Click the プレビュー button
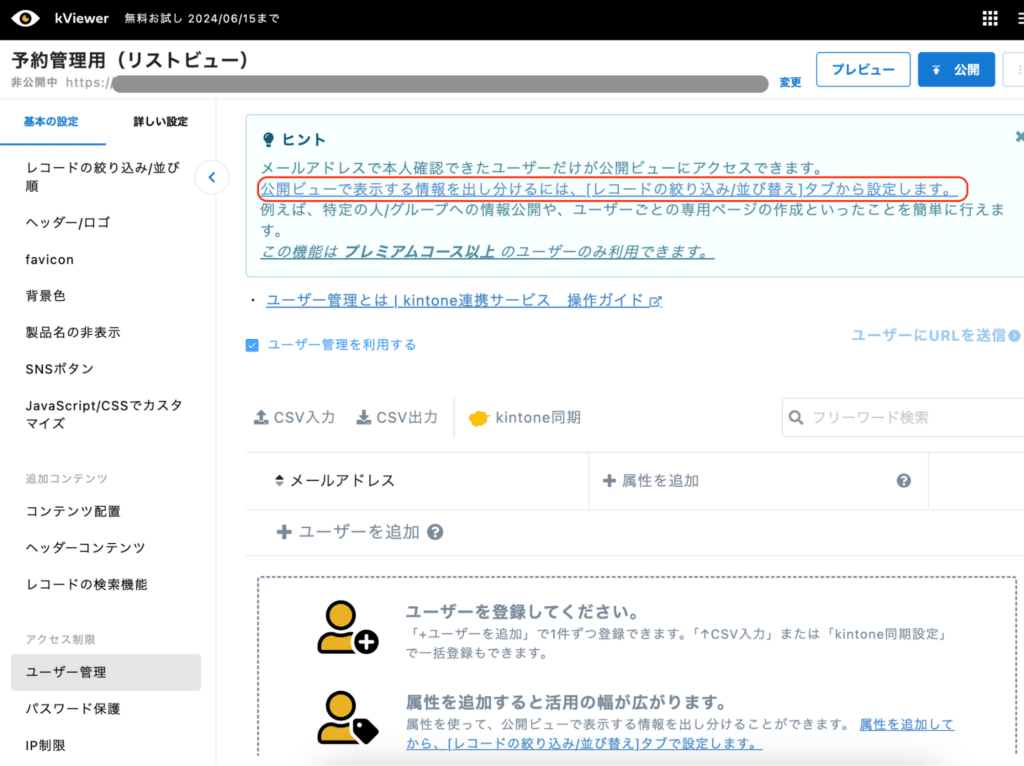The image size is (1024, 766). coord(862,69)
